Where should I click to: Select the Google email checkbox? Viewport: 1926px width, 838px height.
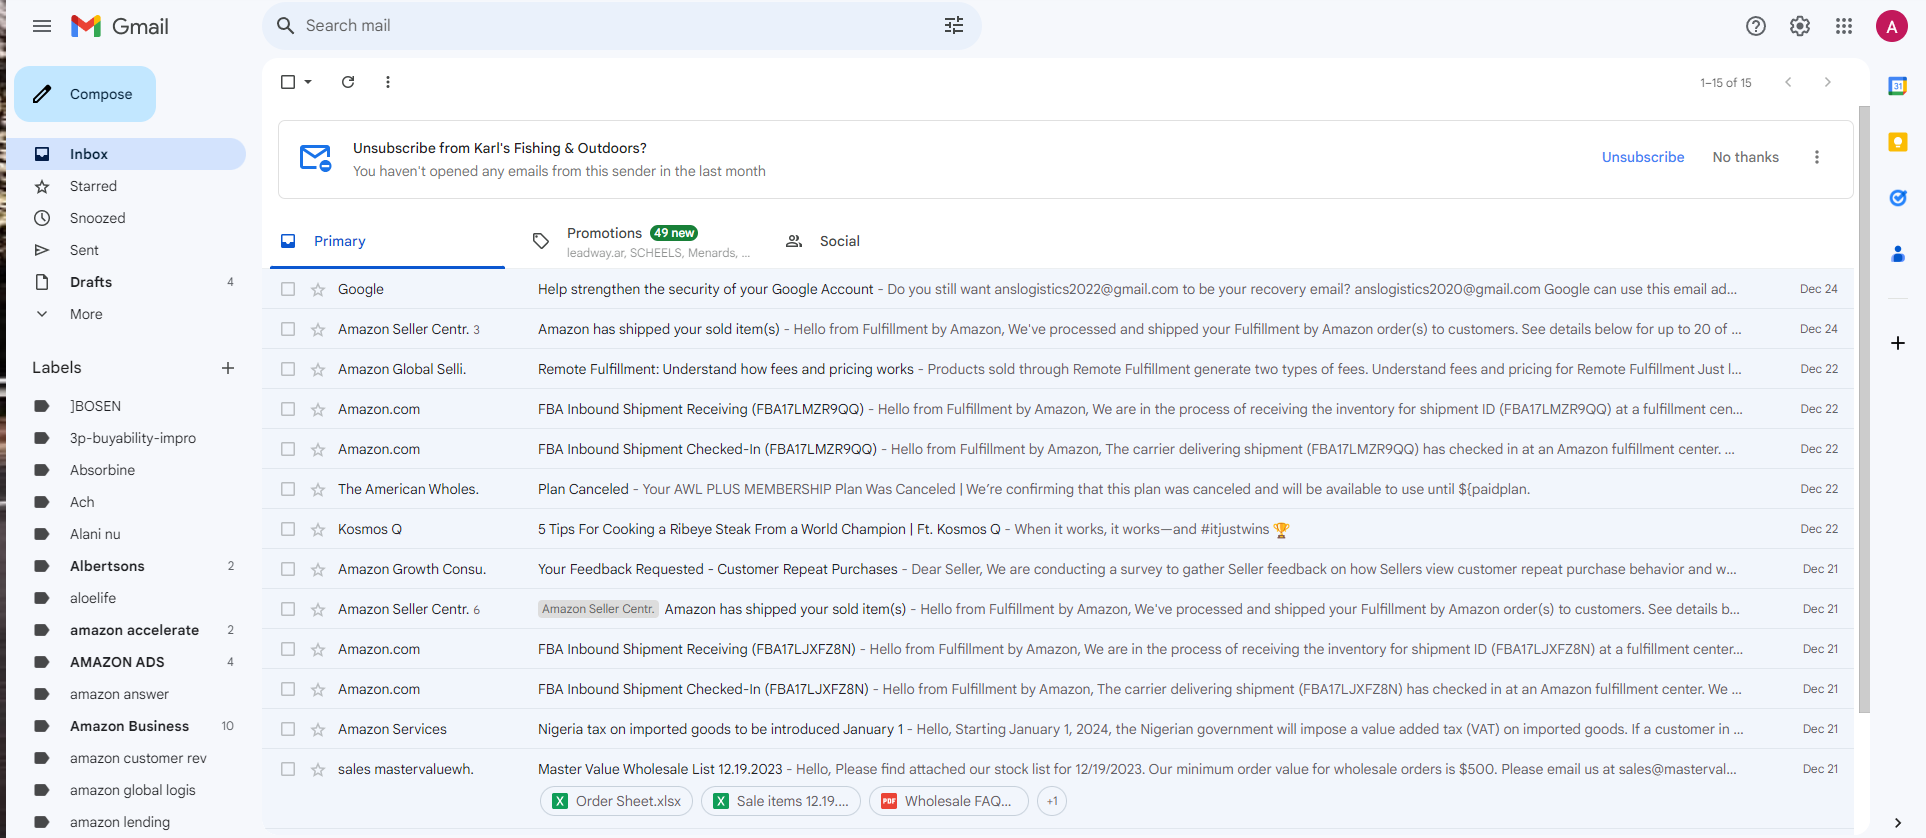[x=288, y=289]
